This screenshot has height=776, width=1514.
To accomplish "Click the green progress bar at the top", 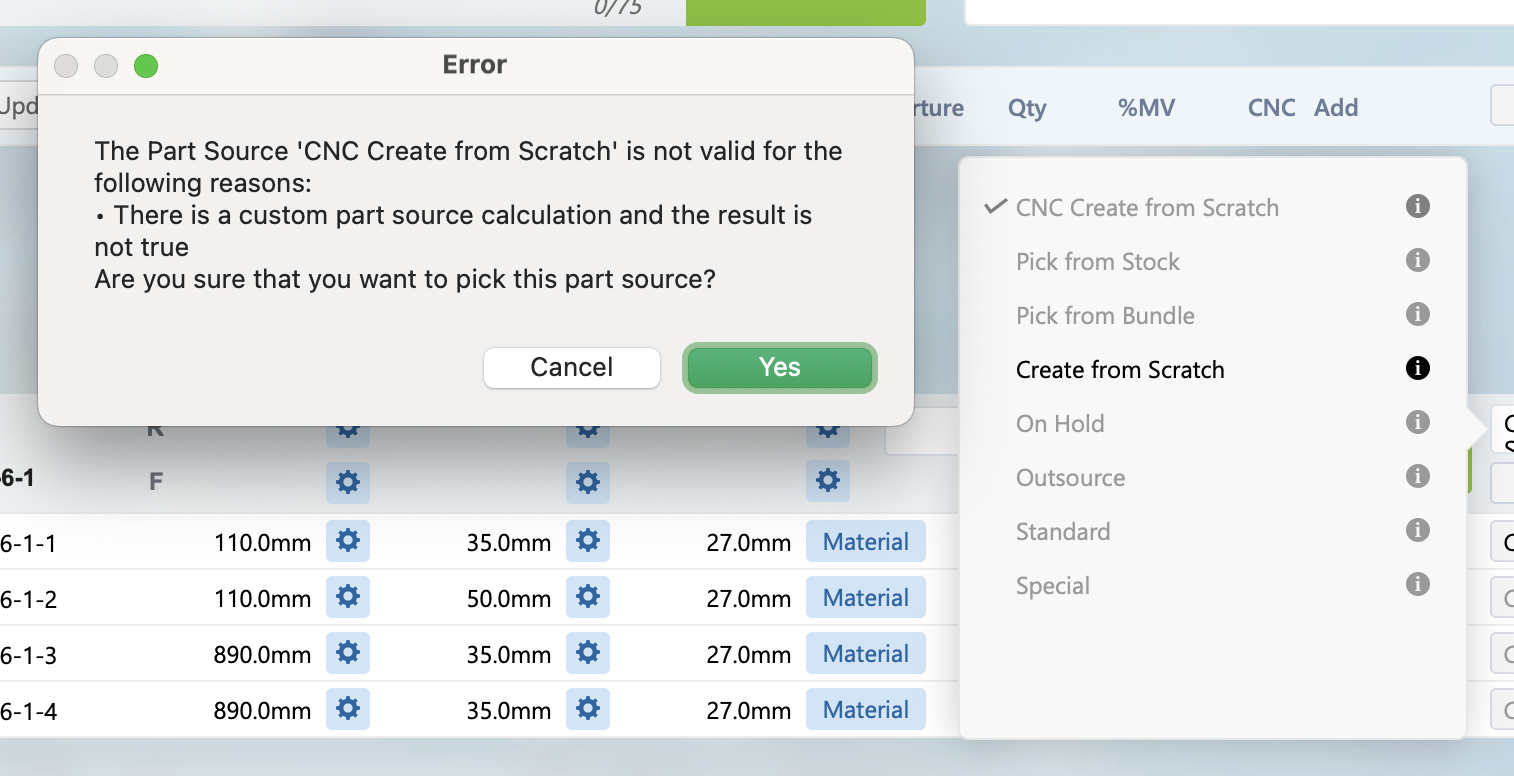I will tap(805, 12).
